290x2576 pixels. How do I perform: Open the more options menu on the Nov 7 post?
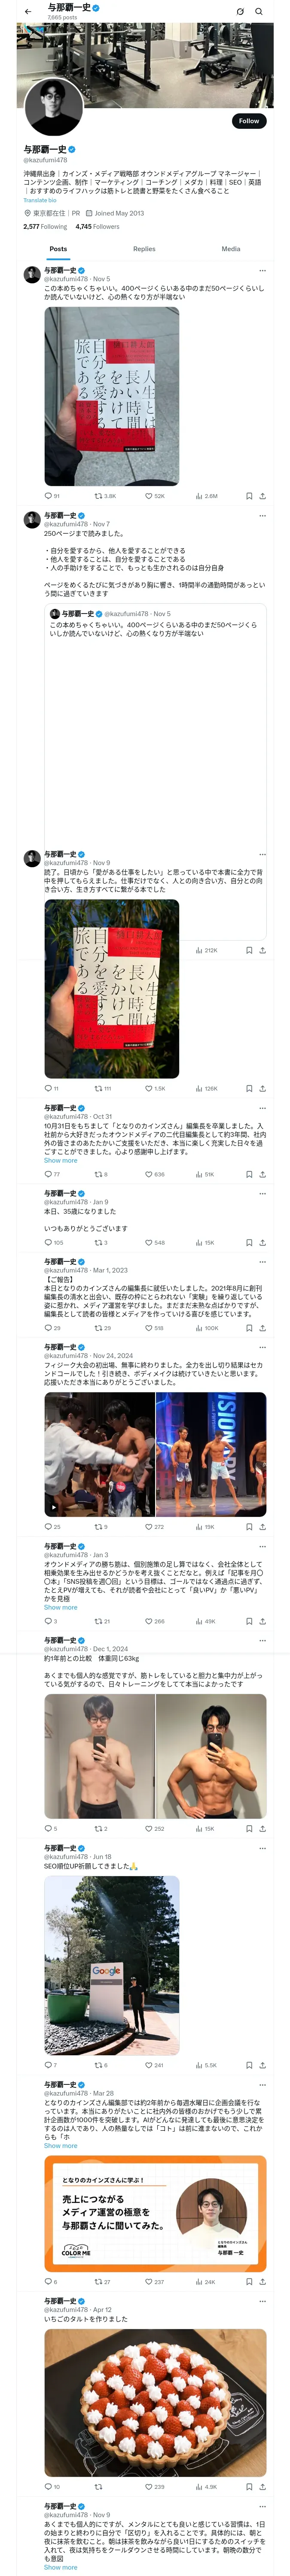[262, 515]
